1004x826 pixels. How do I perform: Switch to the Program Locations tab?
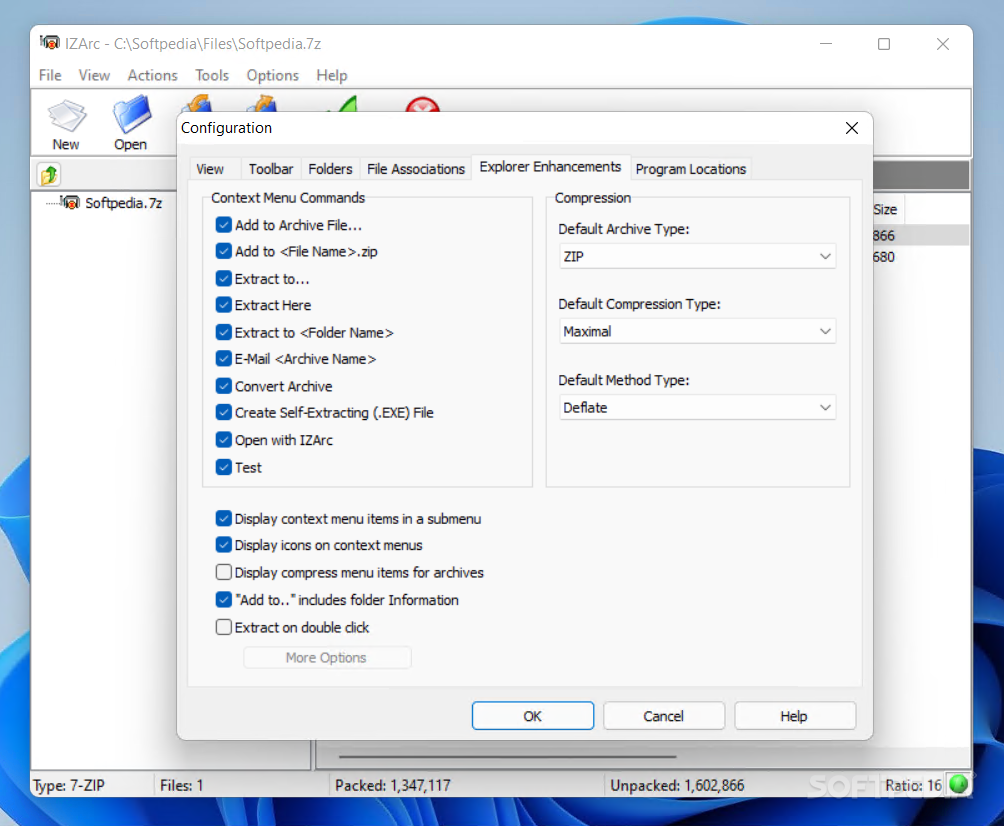pos(691,169)
